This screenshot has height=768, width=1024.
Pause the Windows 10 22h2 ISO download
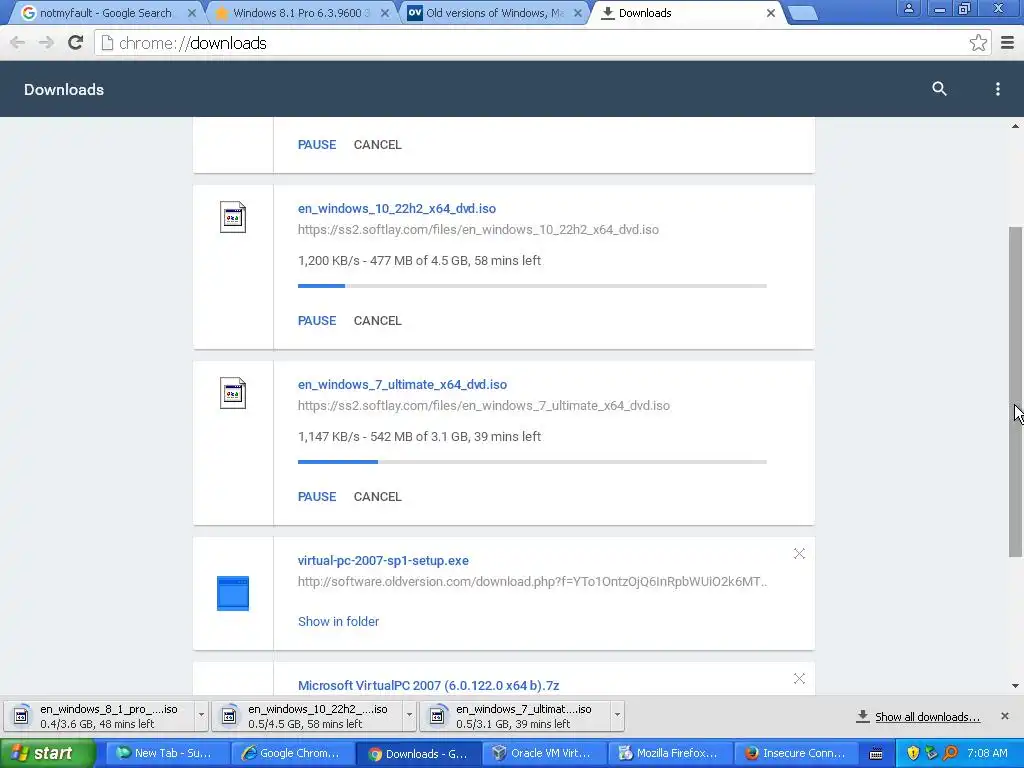(317, 321)
